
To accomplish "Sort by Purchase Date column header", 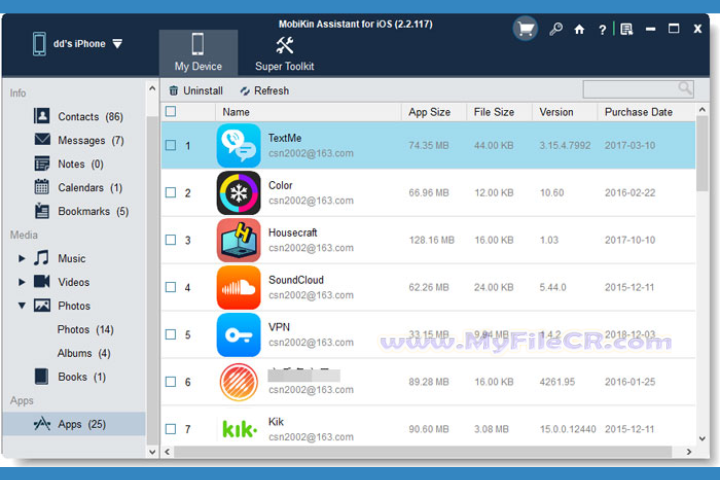I will point(646,112).
